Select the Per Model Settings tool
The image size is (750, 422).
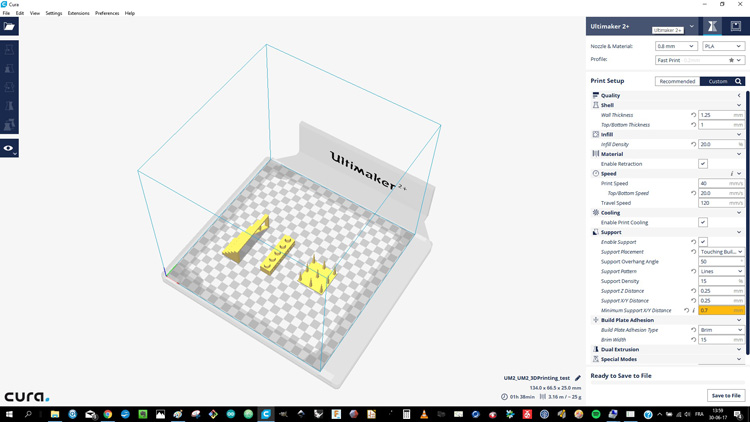coord(9,124)
